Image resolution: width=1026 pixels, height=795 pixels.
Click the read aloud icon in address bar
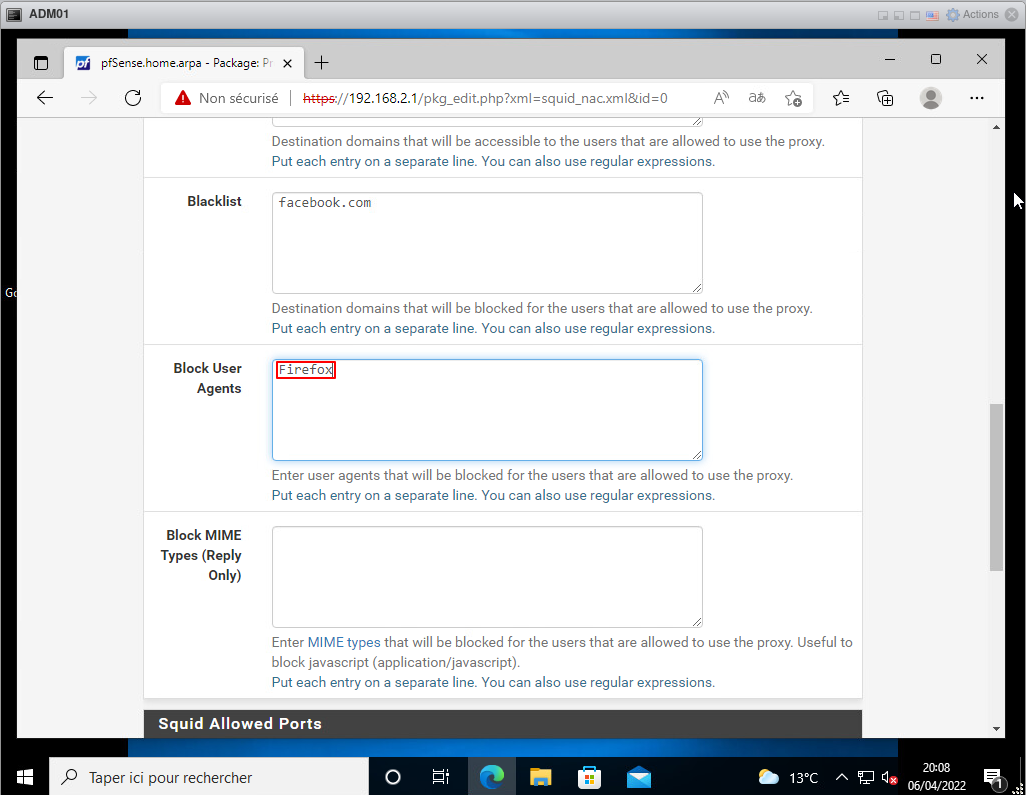pyautogui.click(x=721, y=98)
